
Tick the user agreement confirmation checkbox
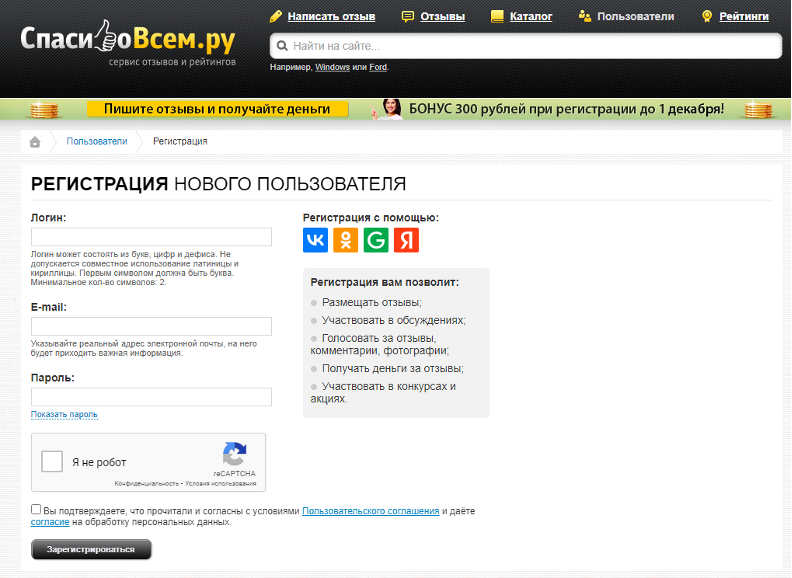pos(36,509)
